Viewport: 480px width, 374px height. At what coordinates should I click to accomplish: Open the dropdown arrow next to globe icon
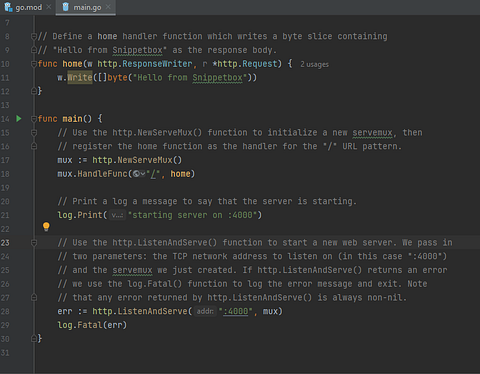click(143, 174)
